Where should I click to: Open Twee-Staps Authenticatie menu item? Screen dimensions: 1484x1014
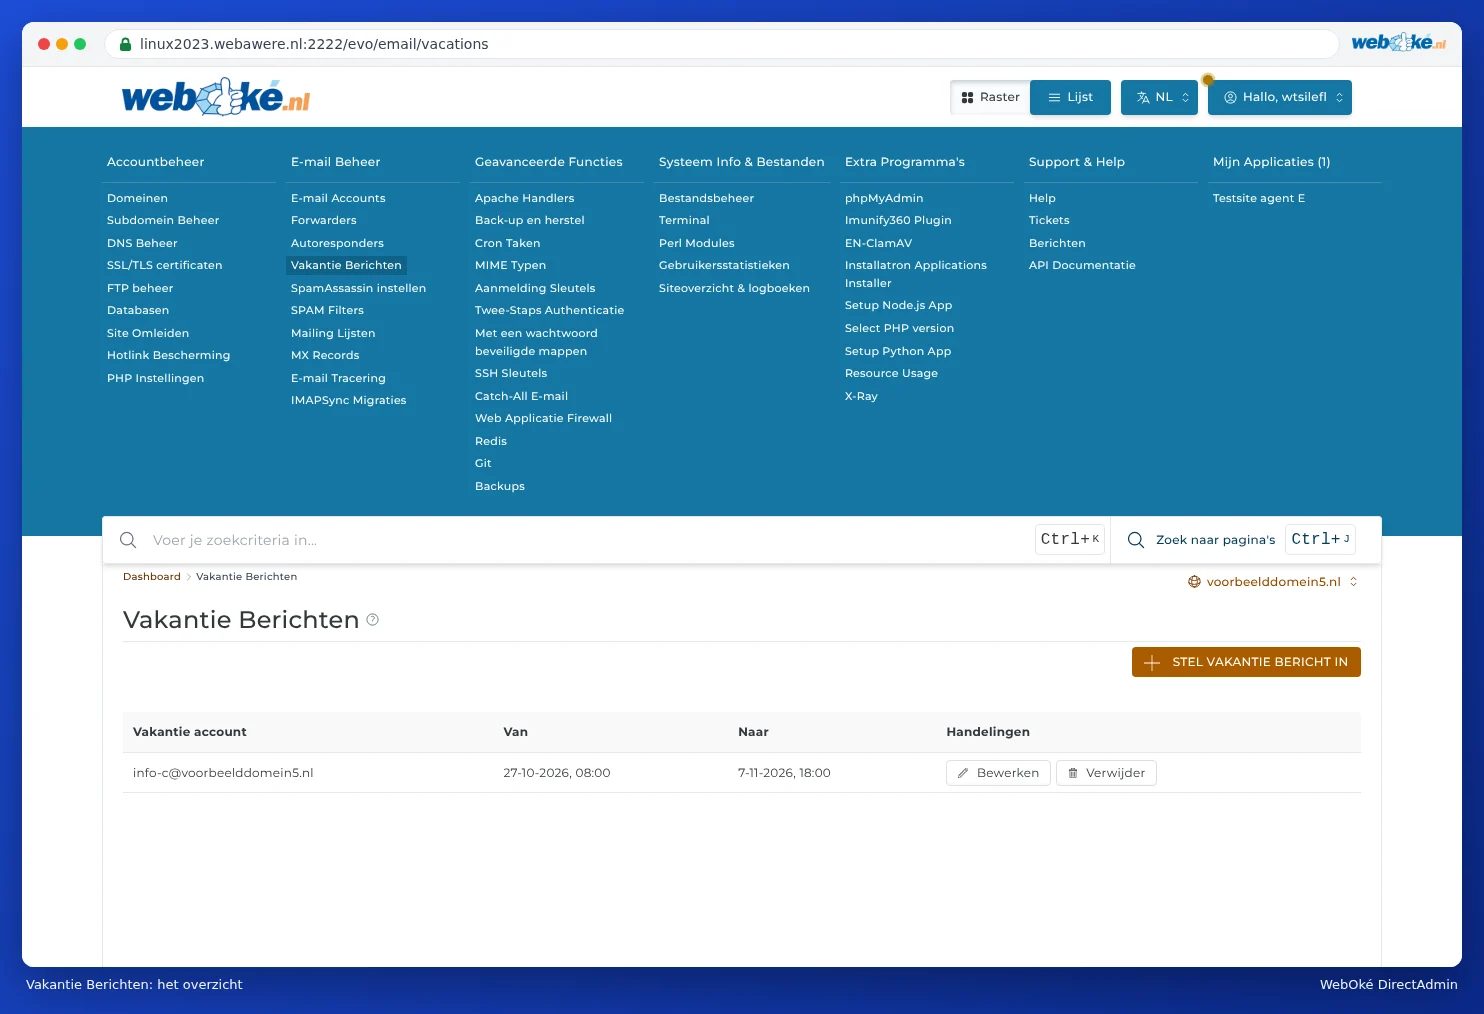pyautogui.click(x=549, y=310)
